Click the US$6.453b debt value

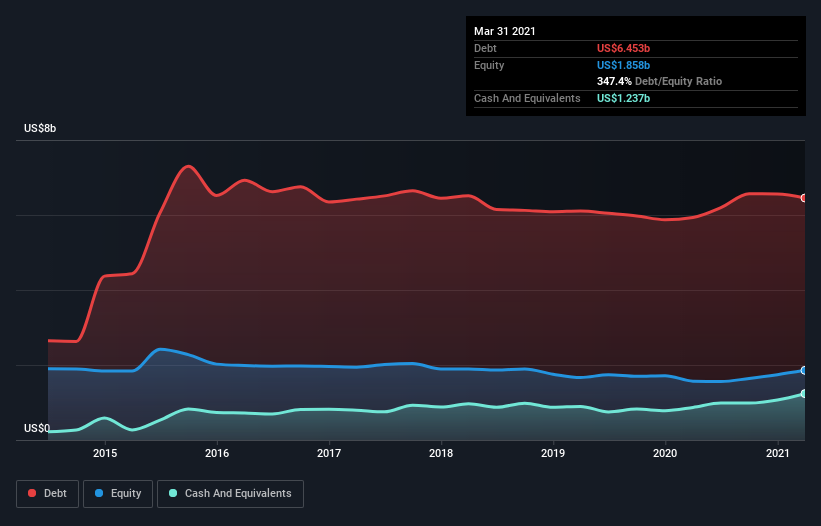click(x=623, y=48)
